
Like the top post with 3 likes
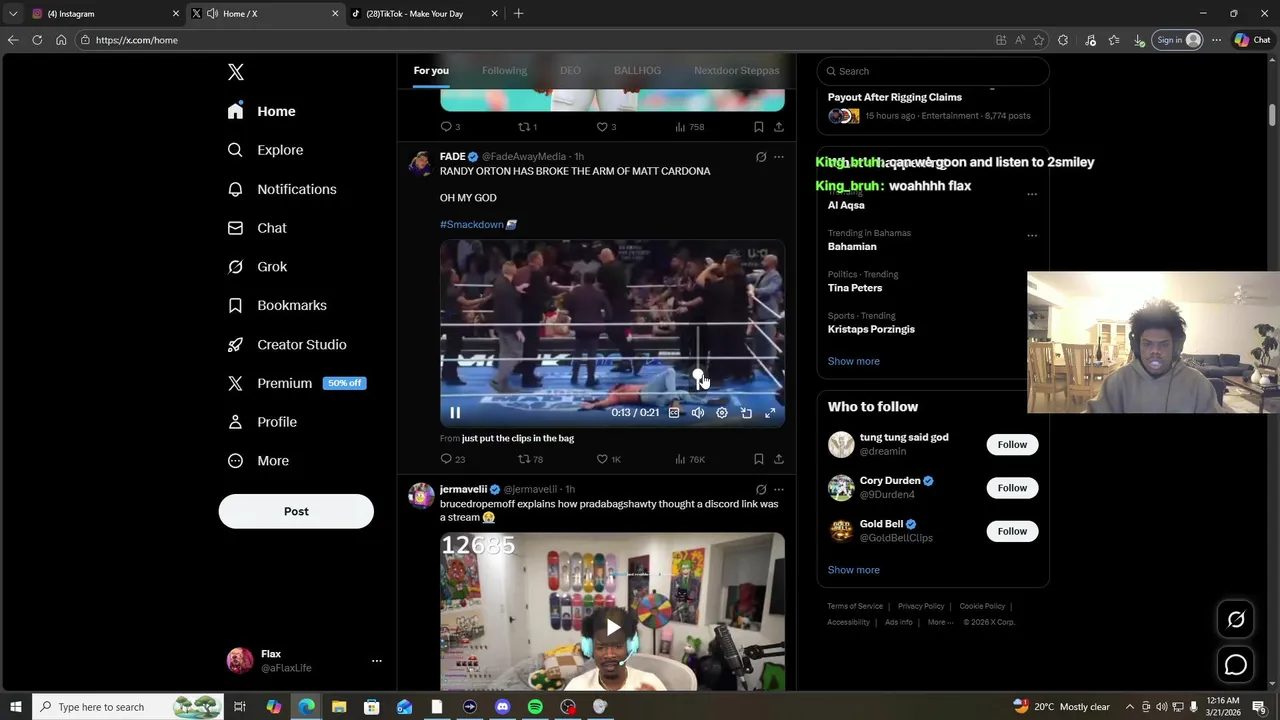[x=606, y=127]
